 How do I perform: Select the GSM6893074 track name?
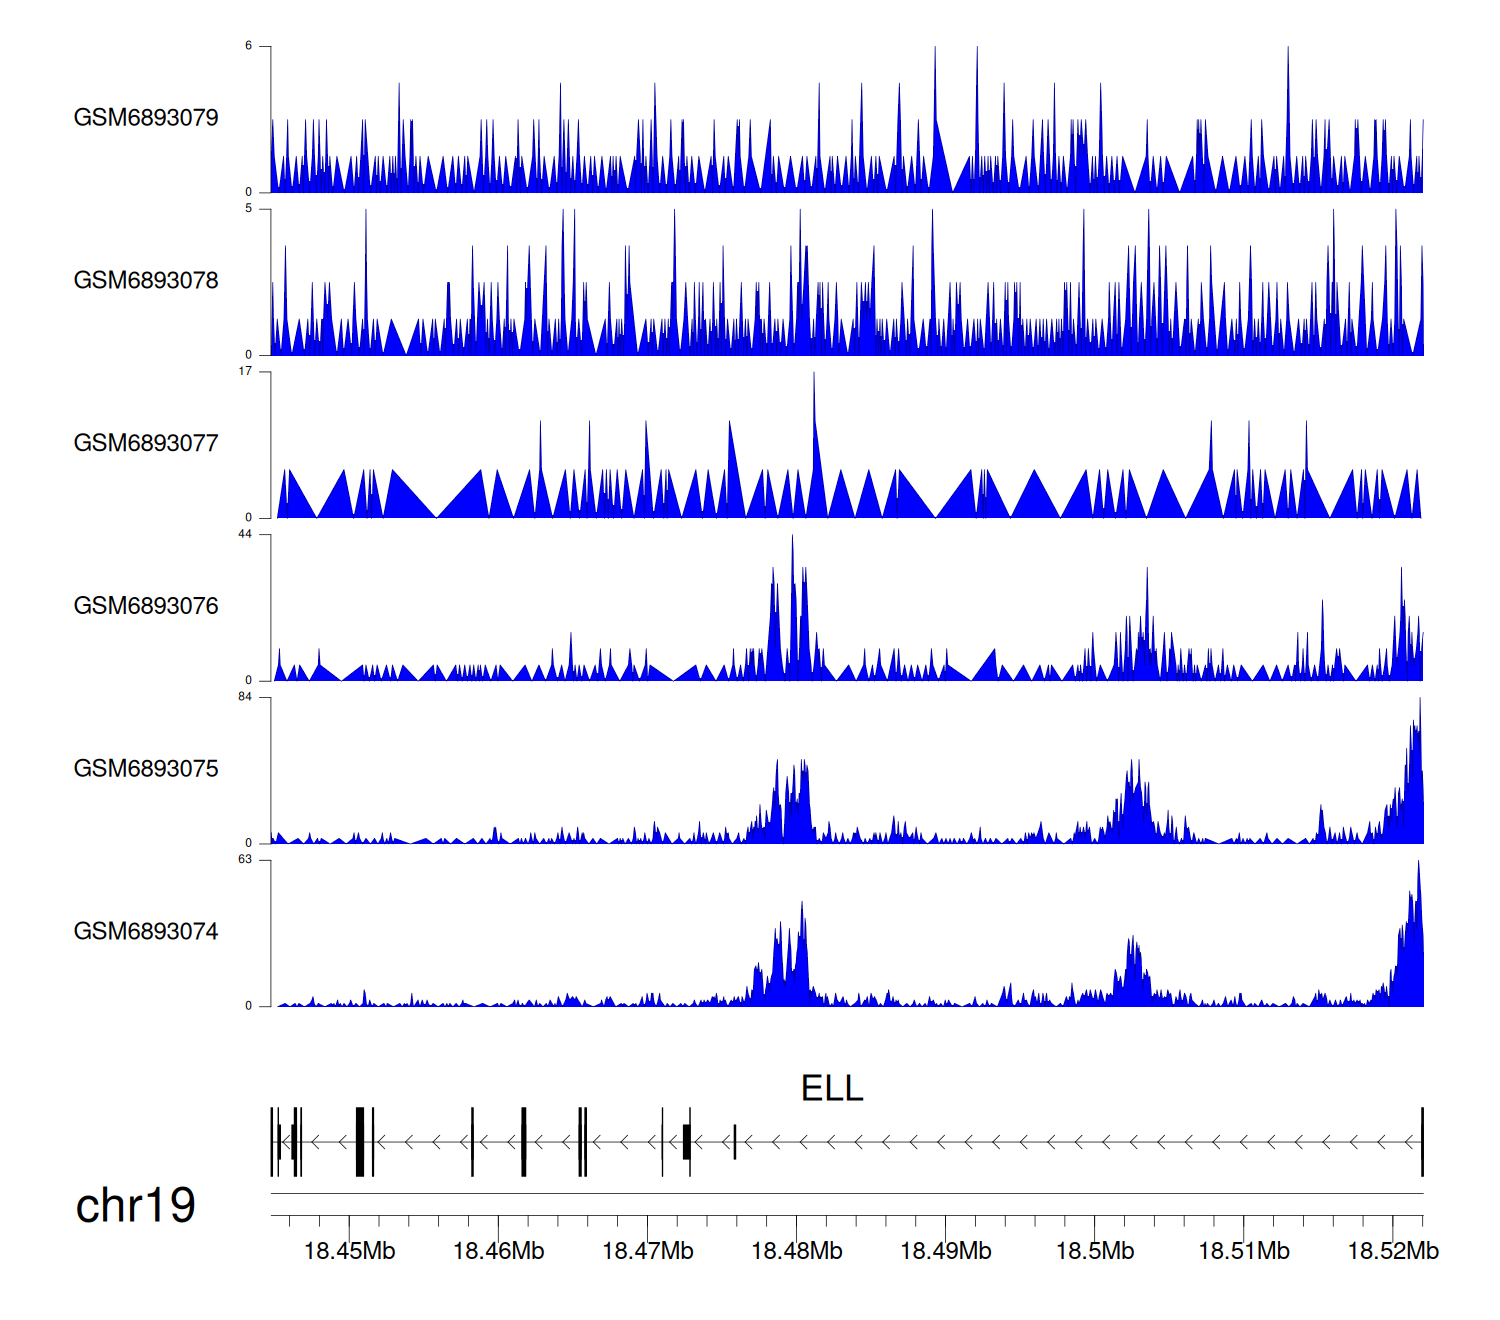146,932
